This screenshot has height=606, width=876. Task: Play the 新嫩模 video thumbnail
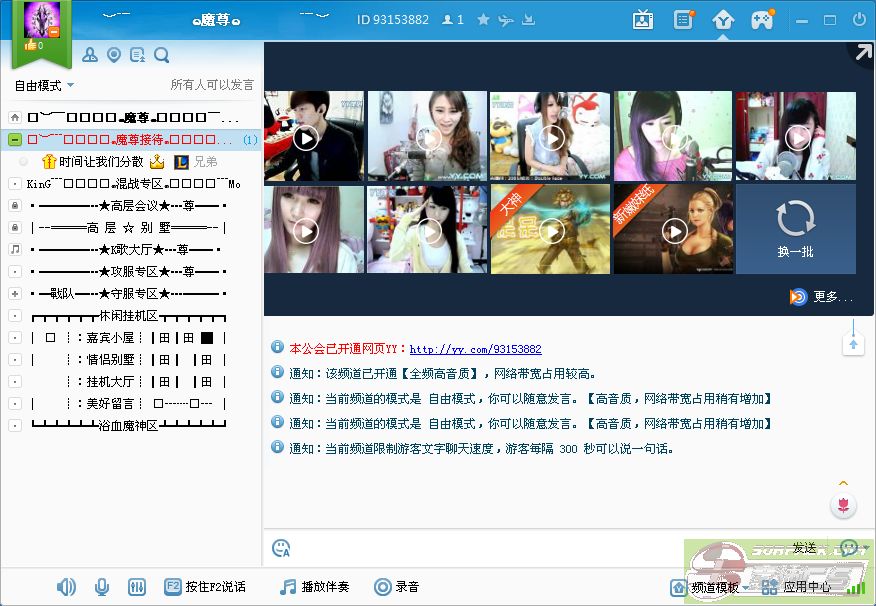click(x=673, y=230)
